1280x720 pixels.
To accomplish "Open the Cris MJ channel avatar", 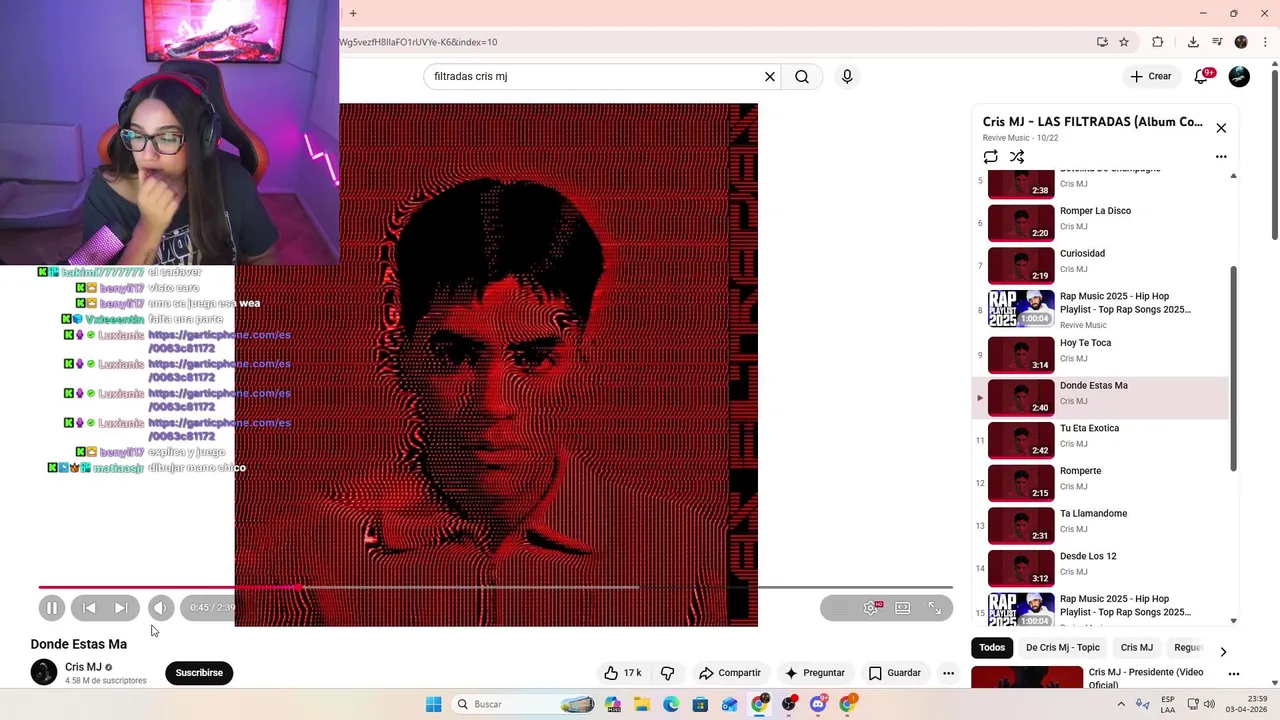I will (44, 672).
